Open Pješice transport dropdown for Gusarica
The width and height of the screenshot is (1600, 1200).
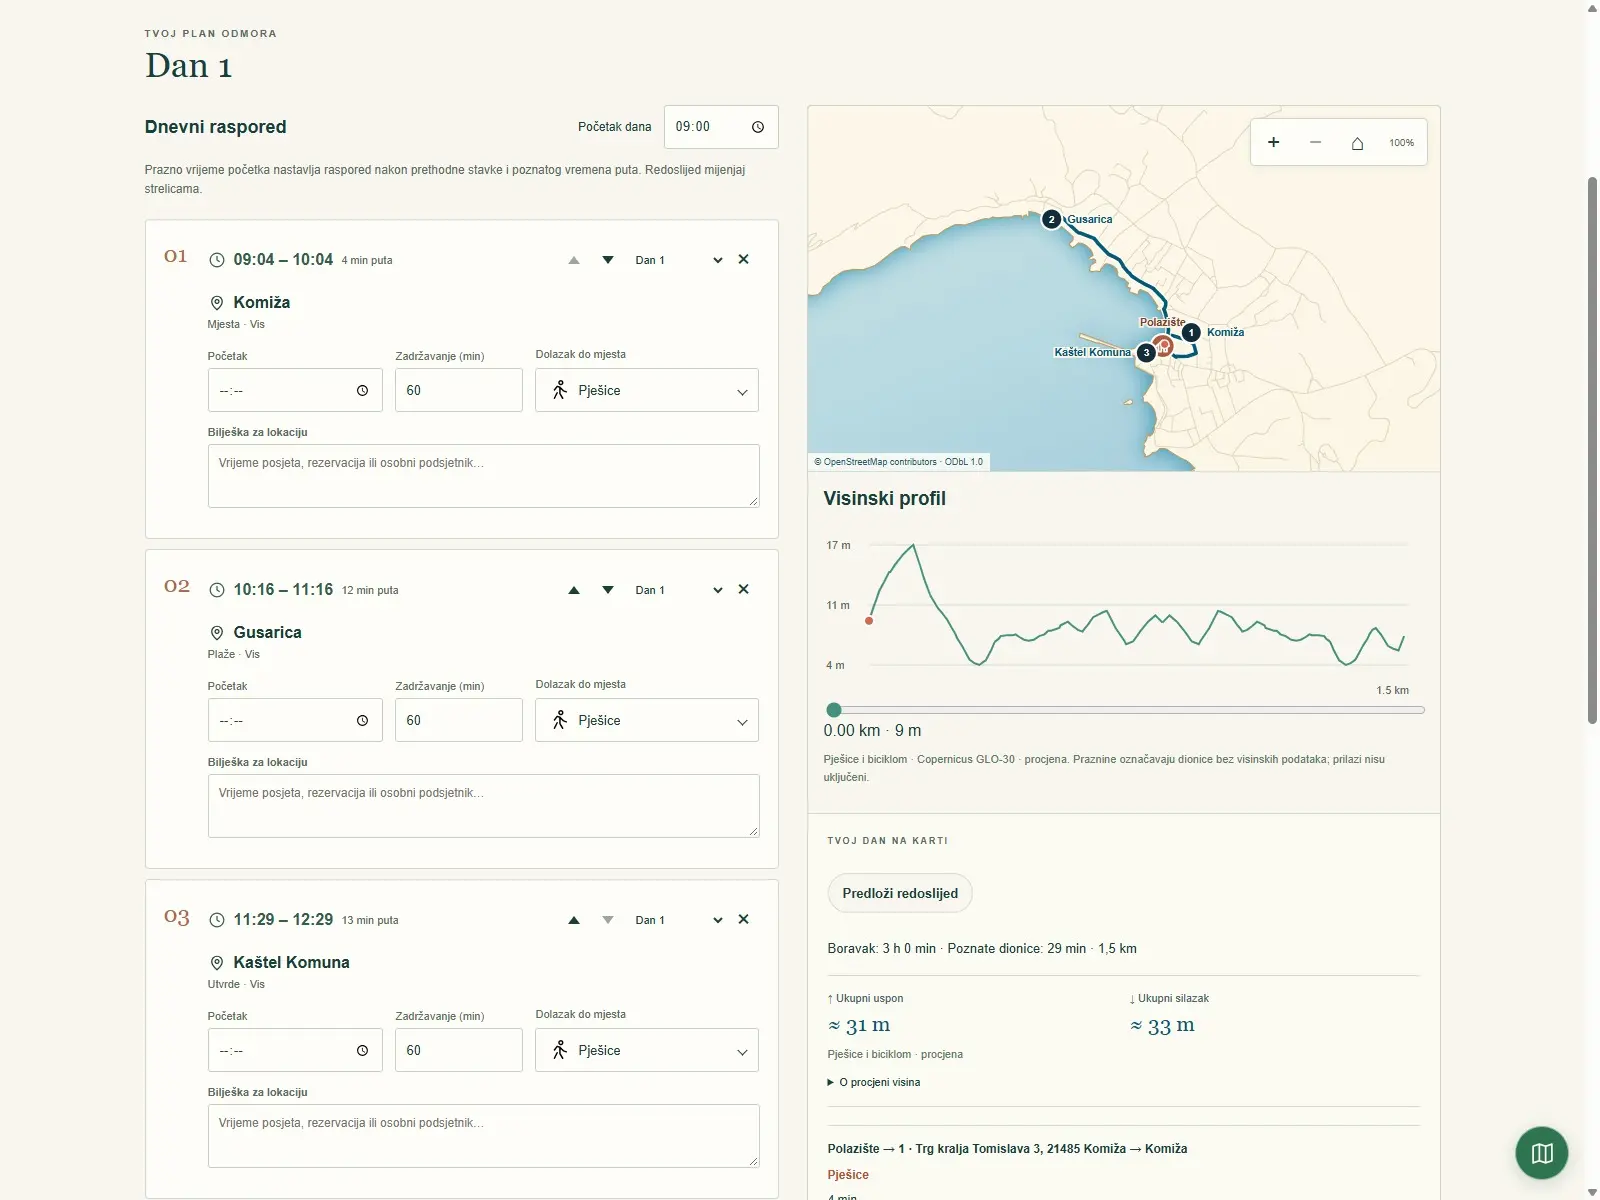(x=647, y=720)
